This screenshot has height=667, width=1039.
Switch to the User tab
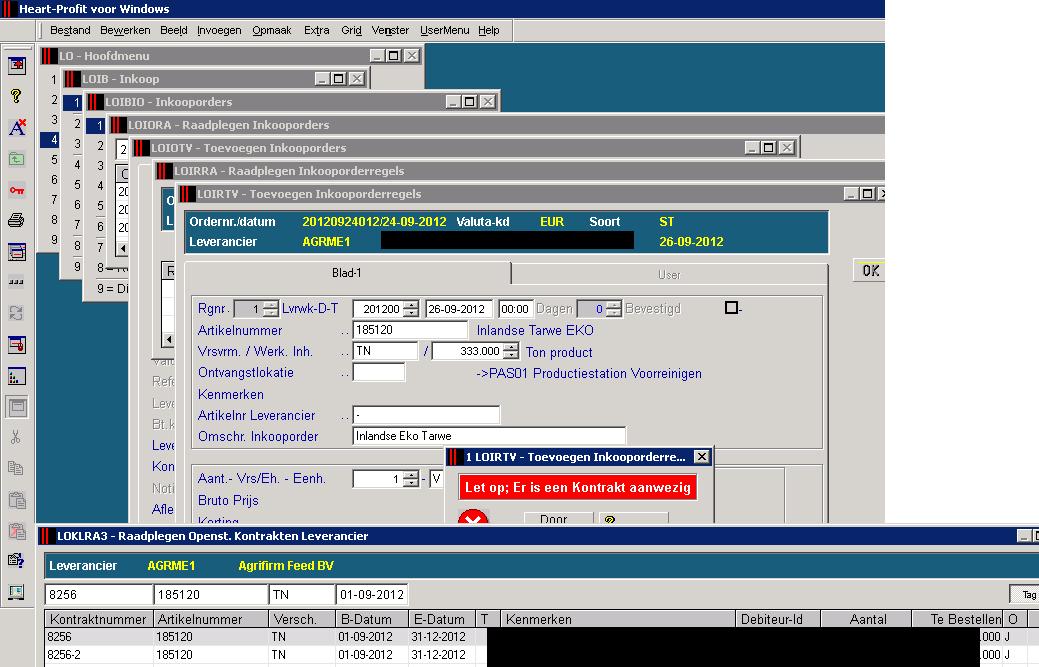(x=669, y=274)
